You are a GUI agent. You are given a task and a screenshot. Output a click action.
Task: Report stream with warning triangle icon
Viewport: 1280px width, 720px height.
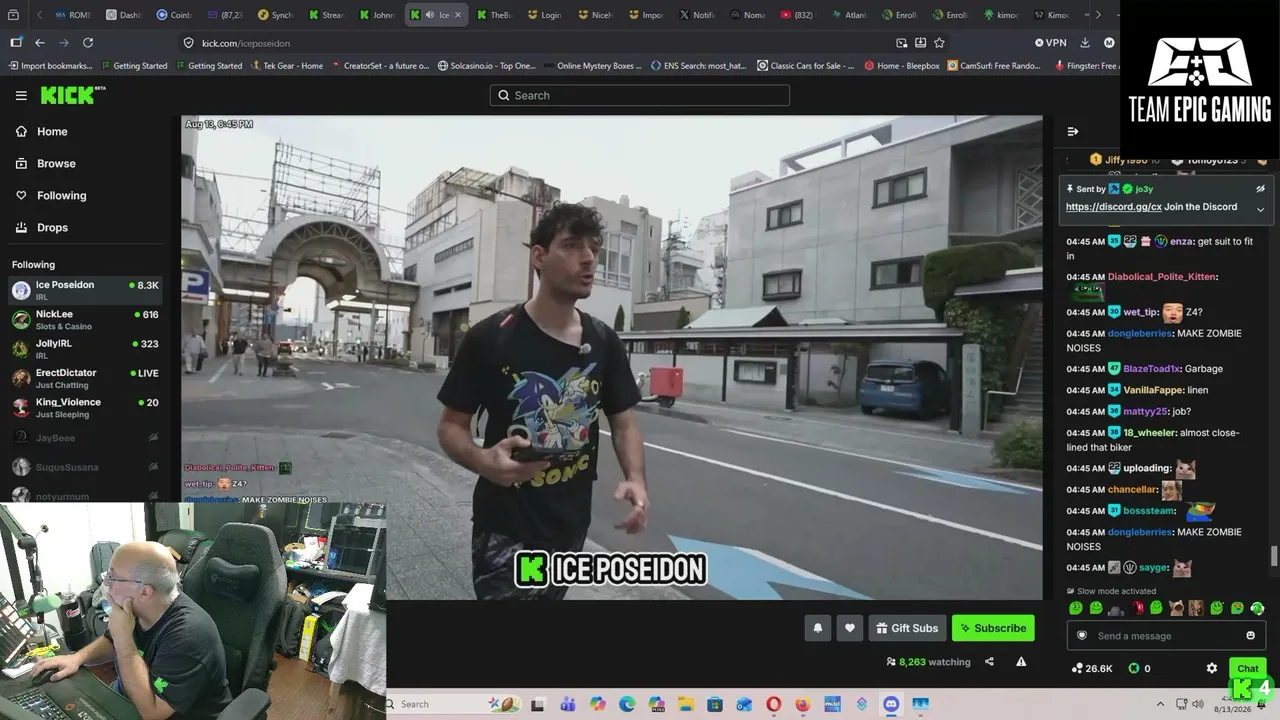point(1021,662)
